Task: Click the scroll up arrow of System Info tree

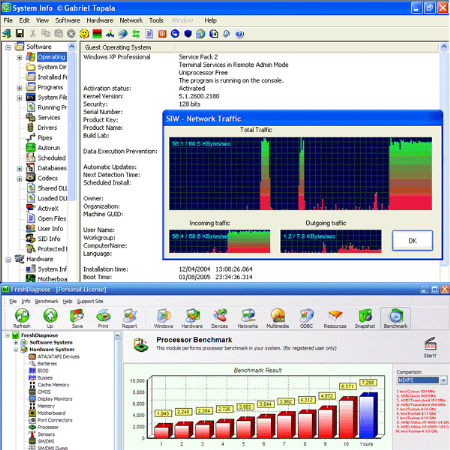Action: (72, 46)
